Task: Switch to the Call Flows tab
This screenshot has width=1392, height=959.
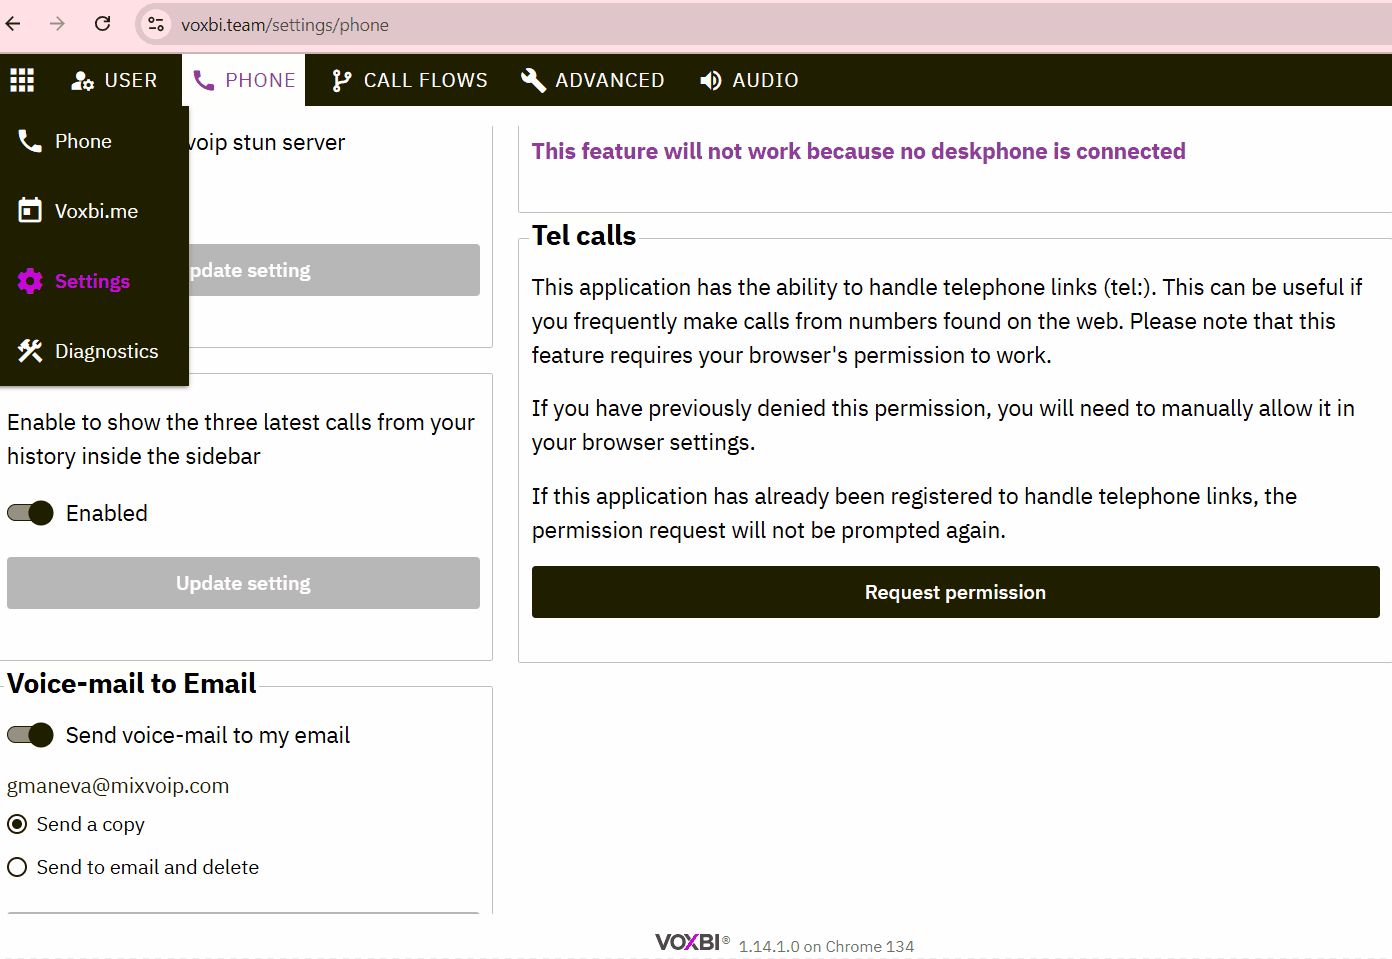Action: click(x=410, y=80)
